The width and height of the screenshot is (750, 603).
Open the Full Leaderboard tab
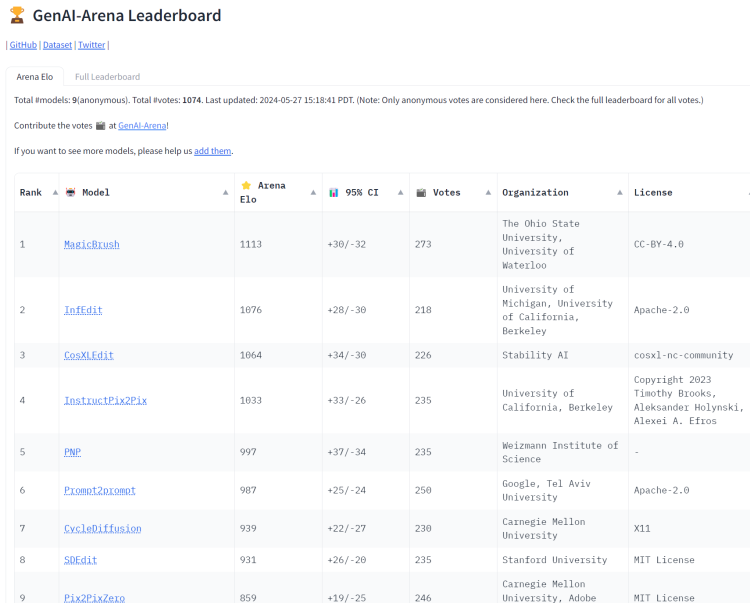(x=107, y=77)
